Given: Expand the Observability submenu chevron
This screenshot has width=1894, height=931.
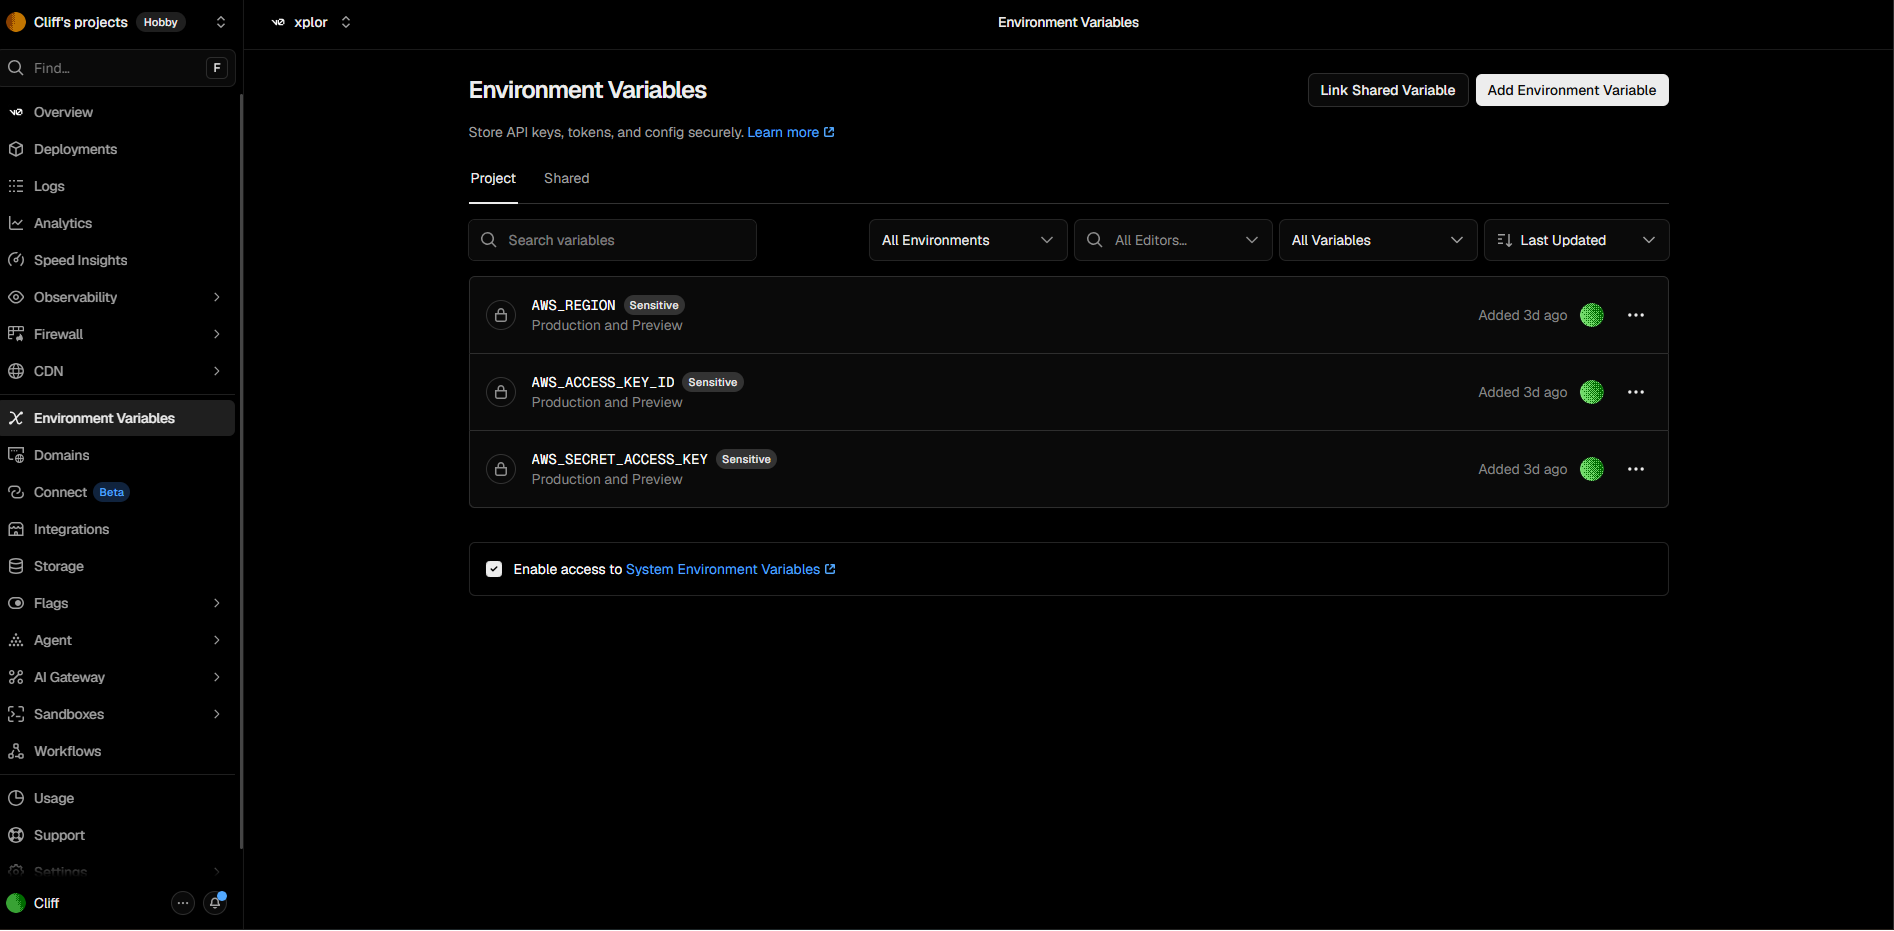Looking at the screenshot, I should pos(217,297).
